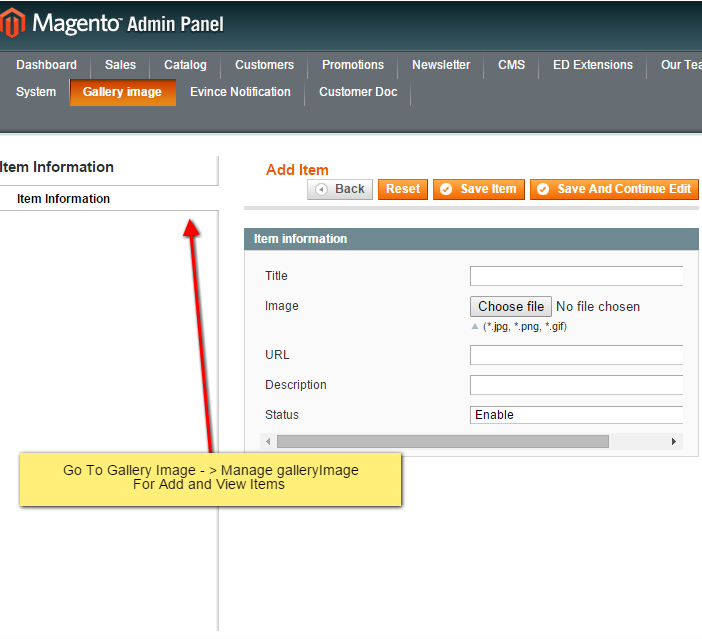Image resolution: width=702 pixels, height=639 pixels.
Task: Click the (*.jpg, *.png, *.gif) hint text
Action: tap(525, 327)
